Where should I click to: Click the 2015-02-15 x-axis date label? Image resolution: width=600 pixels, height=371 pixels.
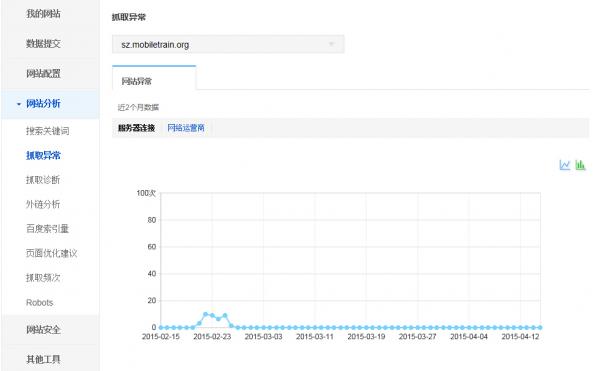(161, 337)
